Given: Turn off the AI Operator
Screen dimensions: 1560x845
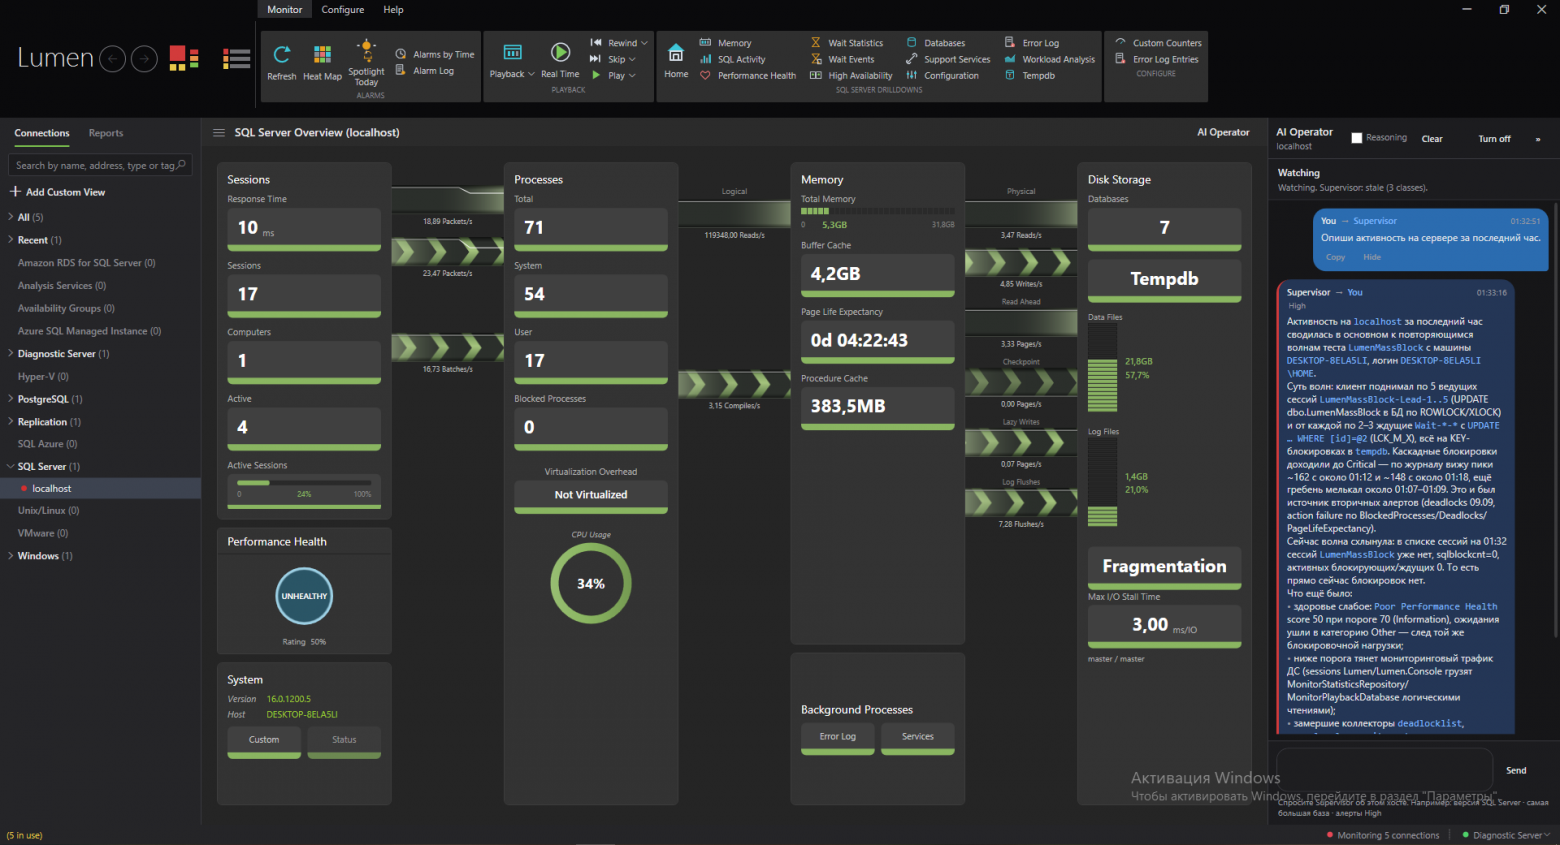Looking at the screenshot, I should click(x=1494, y=139).
